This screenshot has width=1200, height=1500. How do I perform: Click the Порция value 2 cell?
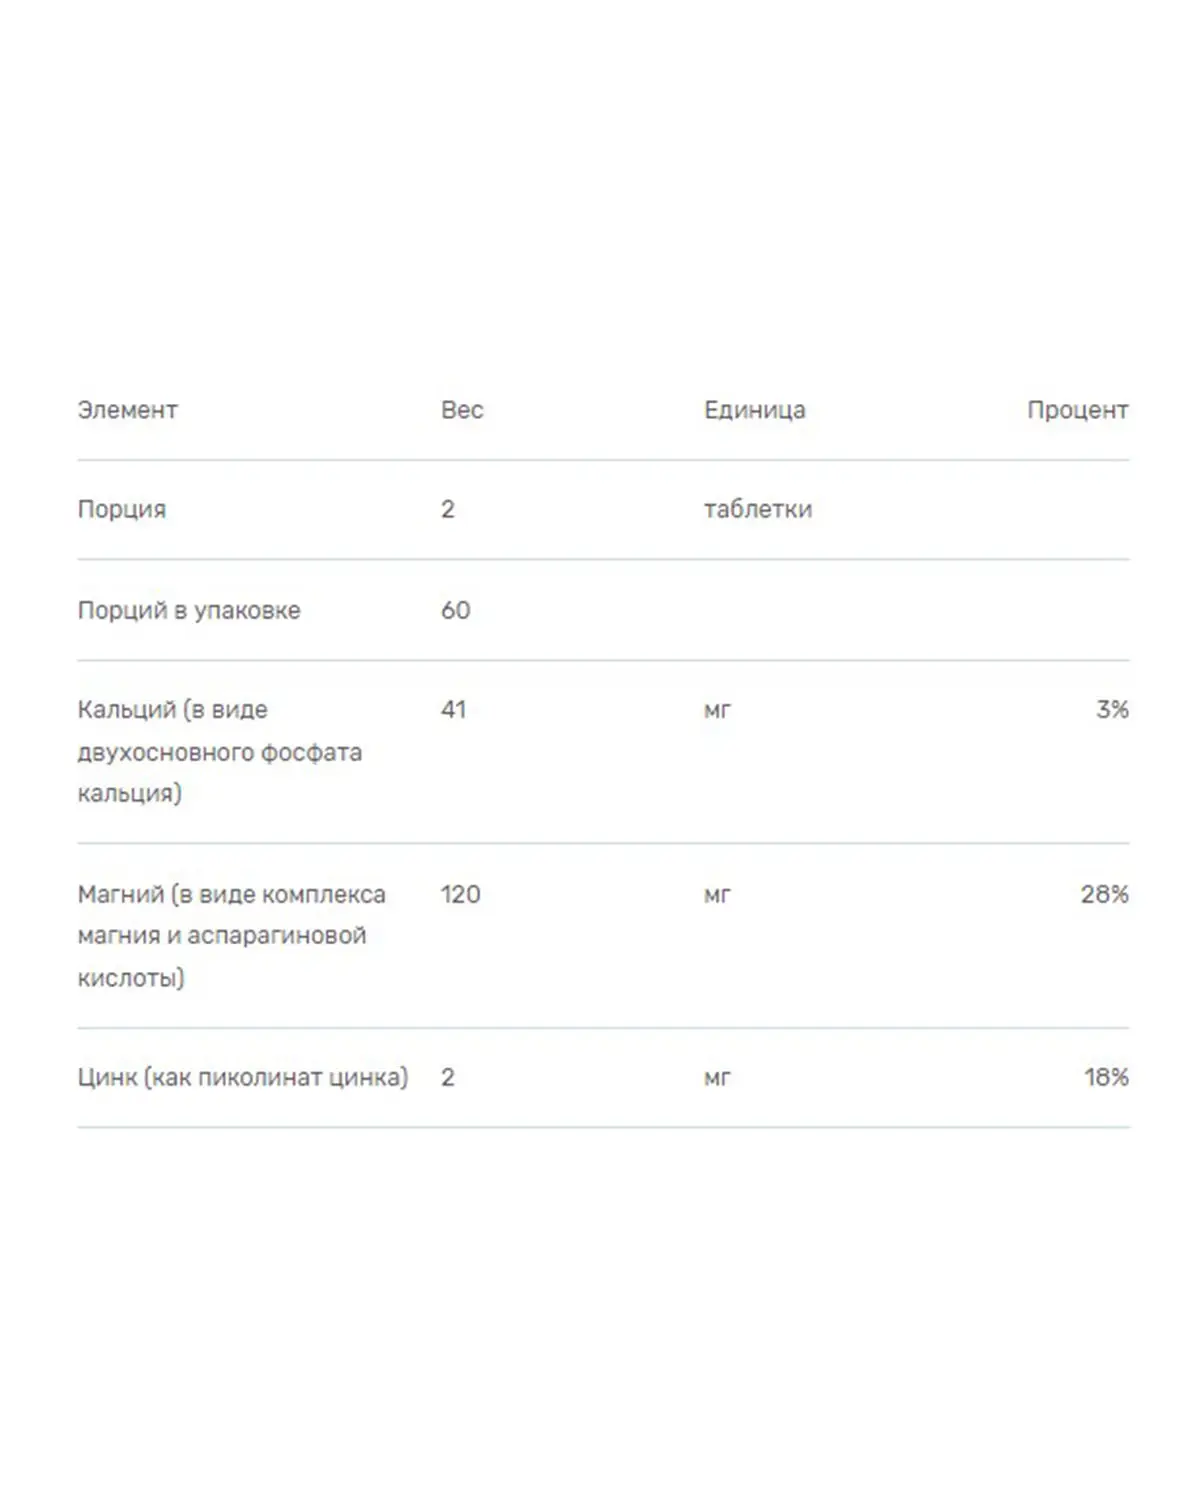pos(448,509)
